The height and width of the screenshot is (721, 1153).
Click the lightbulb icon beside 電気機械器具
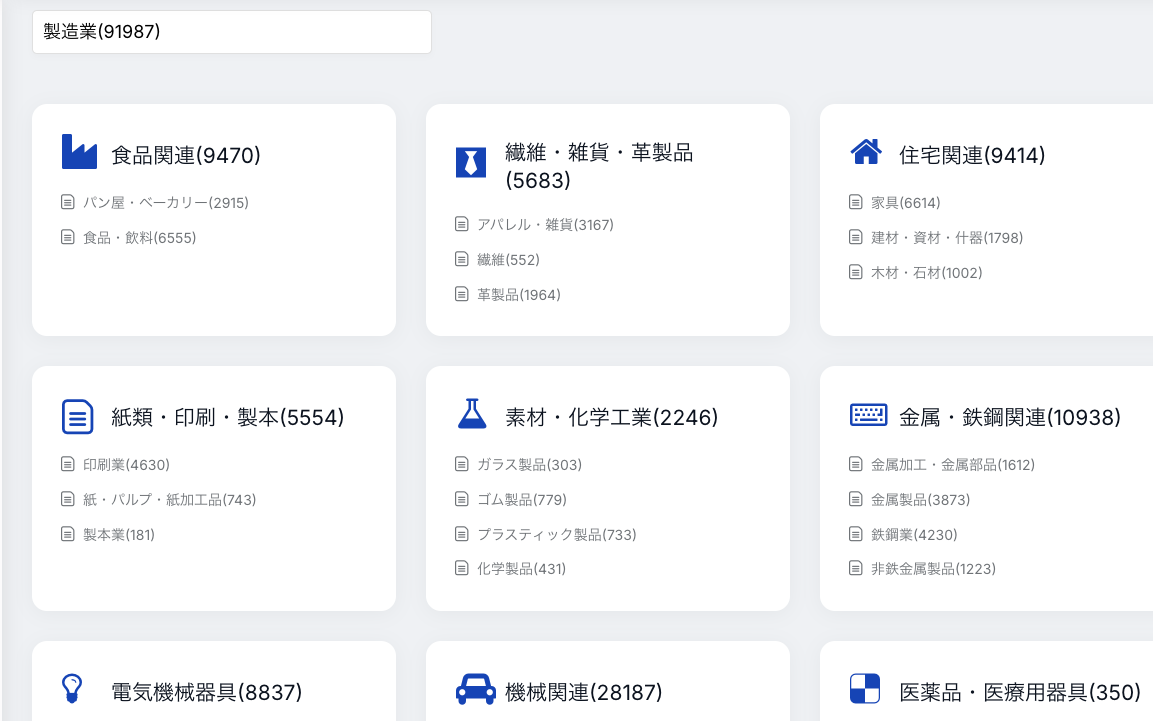(72, 688)
